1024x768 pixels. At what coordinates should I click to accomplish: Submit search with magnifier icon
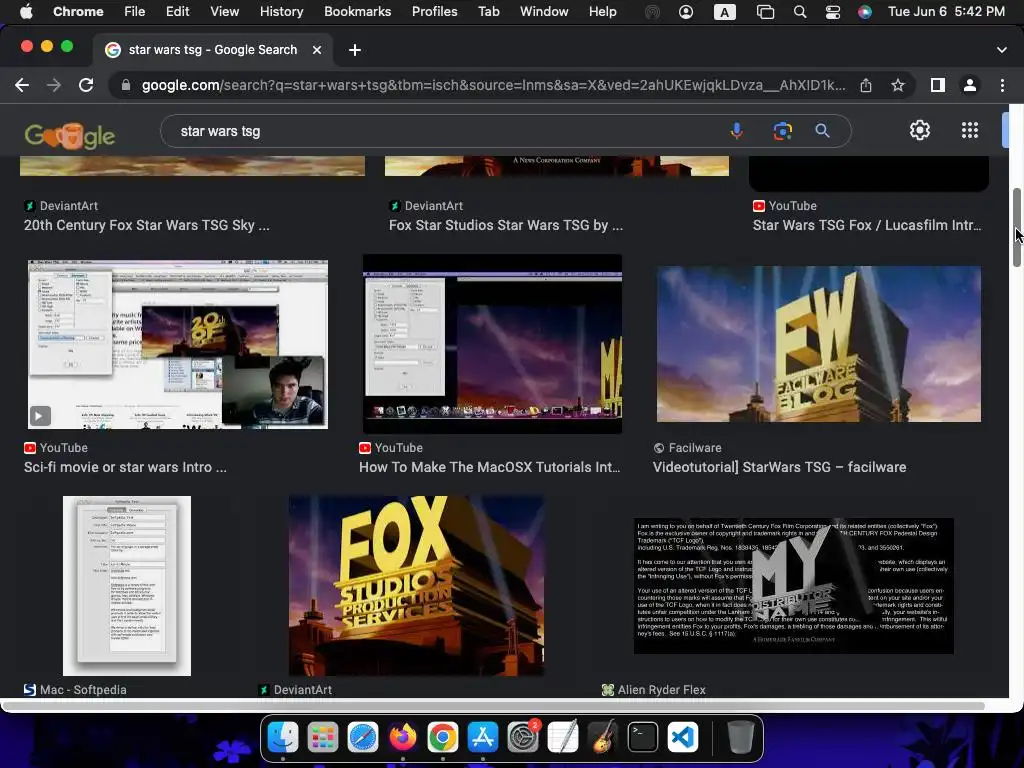(822, 131)
